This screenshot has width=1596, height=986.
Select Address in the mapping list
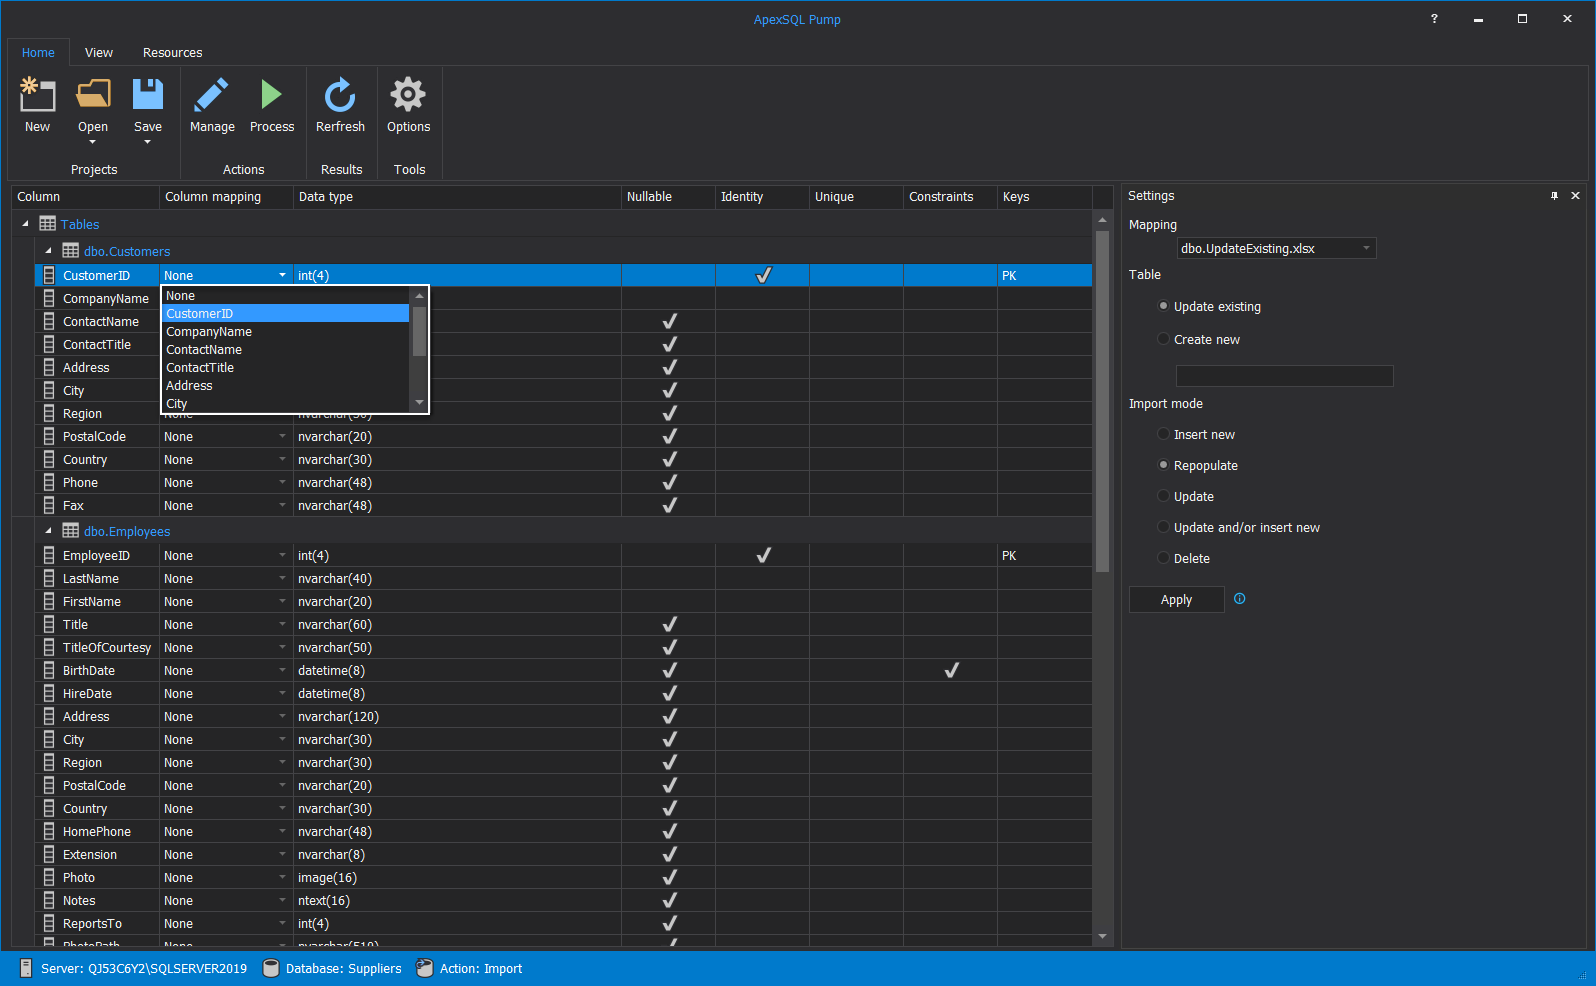click(286, 386)
